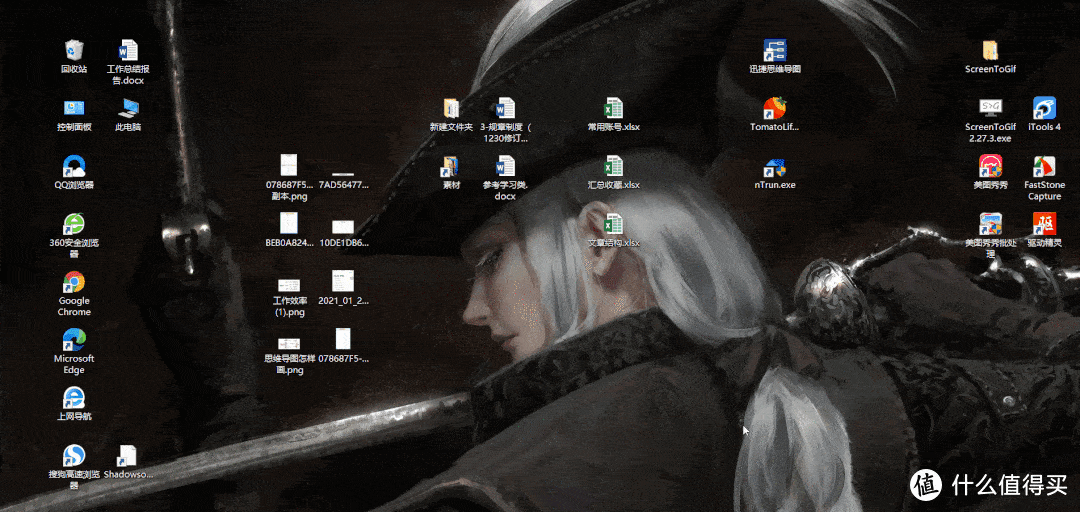
Task: Click the FastStone Capture icon
Action: click(x=1044, y=167)
